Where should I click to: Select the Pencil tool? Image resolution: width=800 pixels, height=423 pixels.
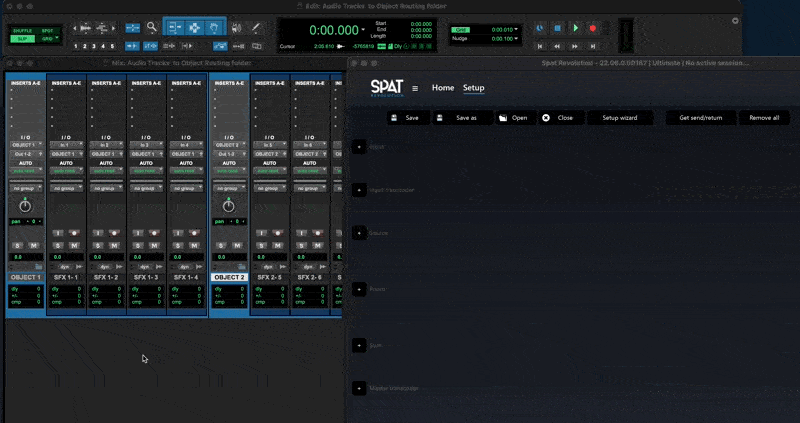tap(256, 28)
